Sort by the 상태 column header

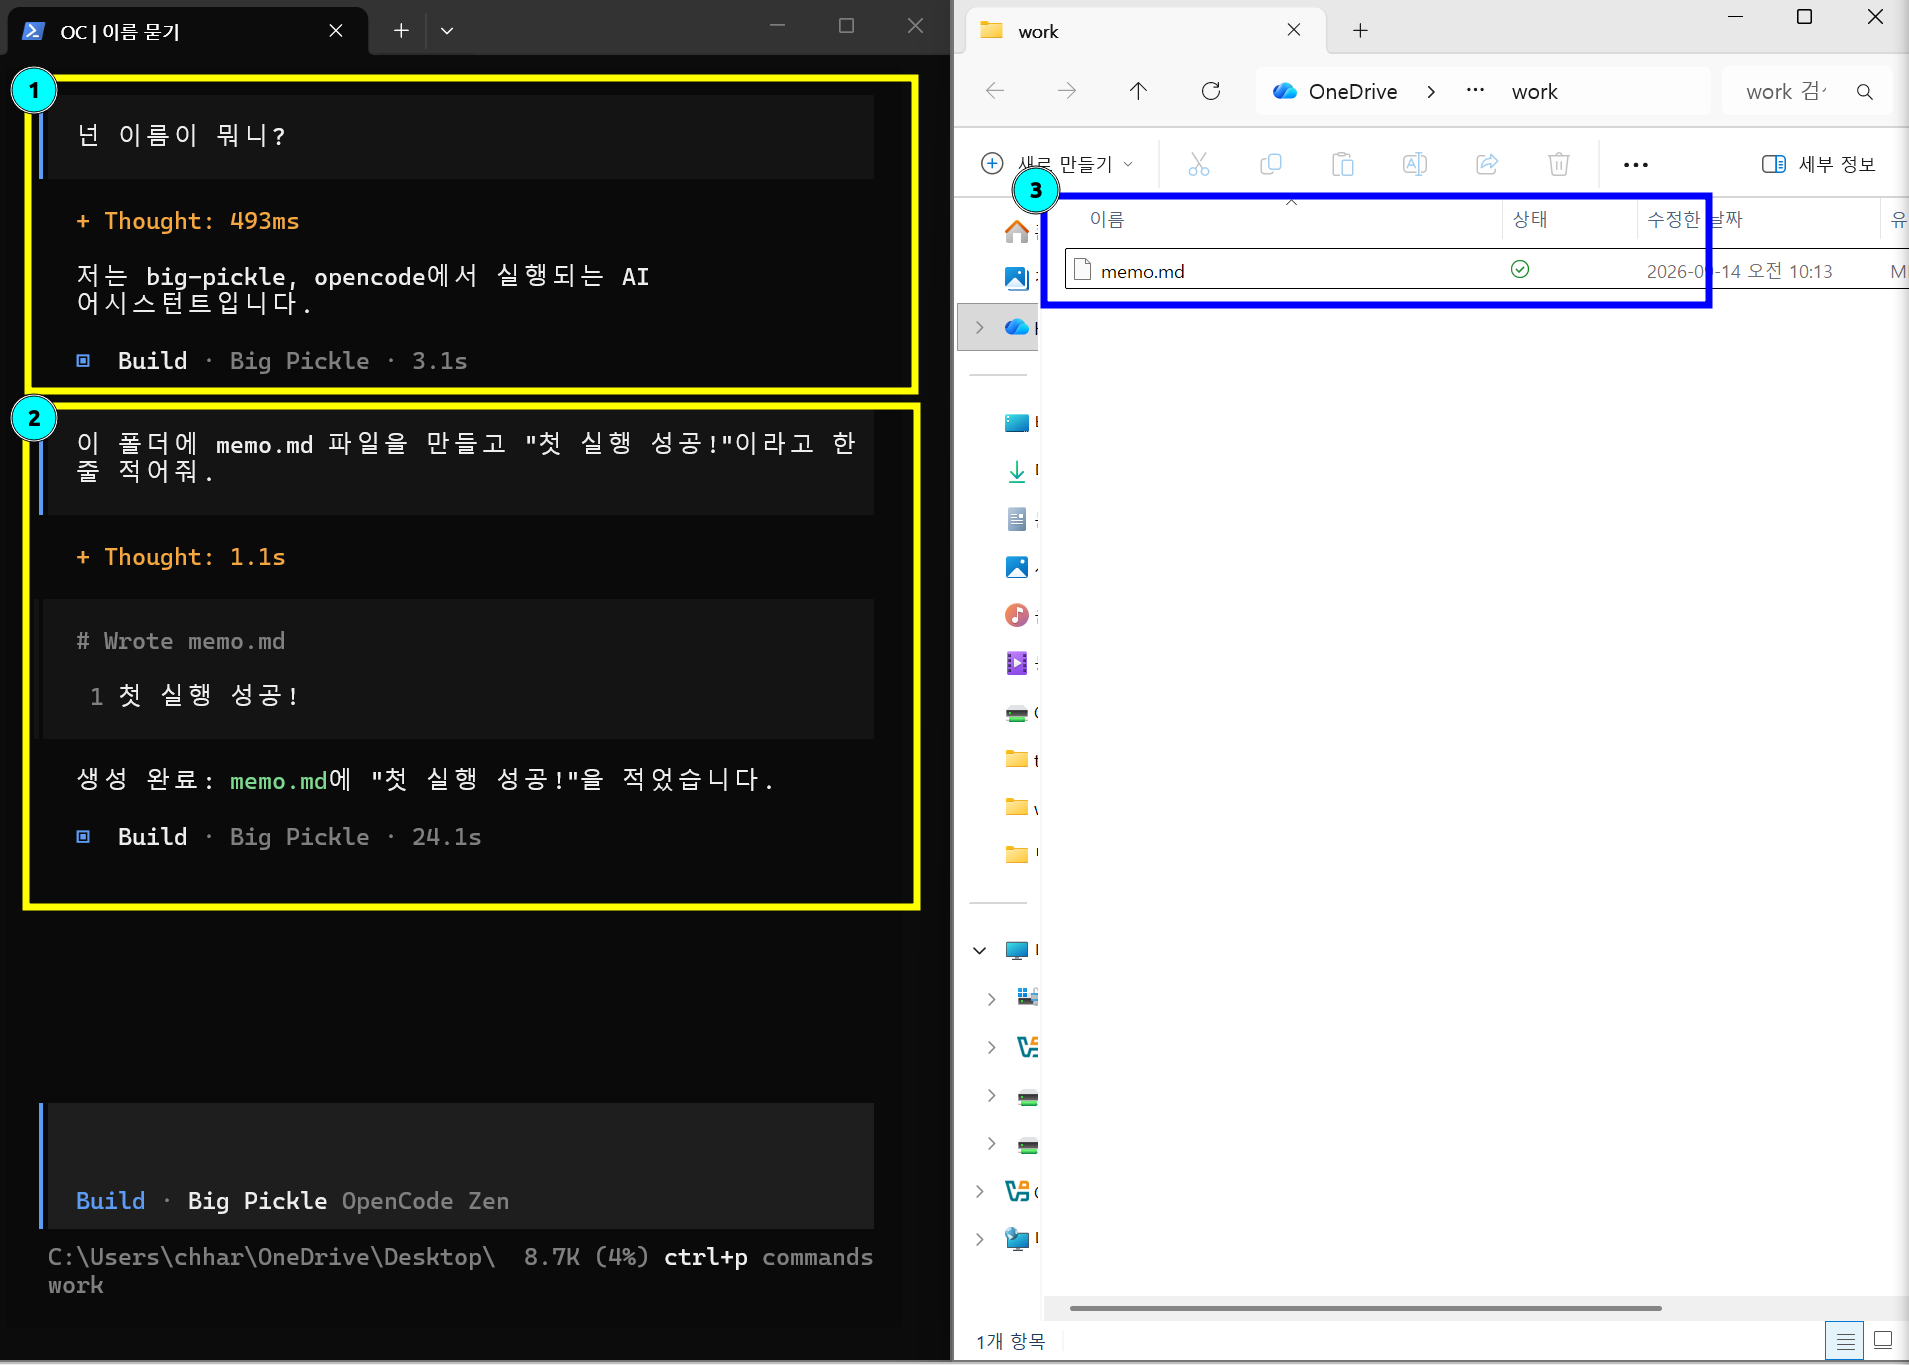click(x=1568, y=219)
